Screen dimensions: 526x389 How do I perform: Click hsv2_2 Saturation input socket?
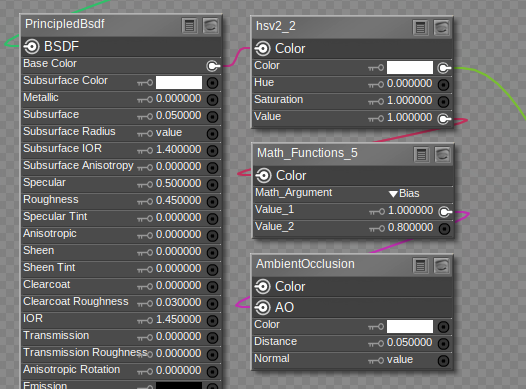click(443, 102)
